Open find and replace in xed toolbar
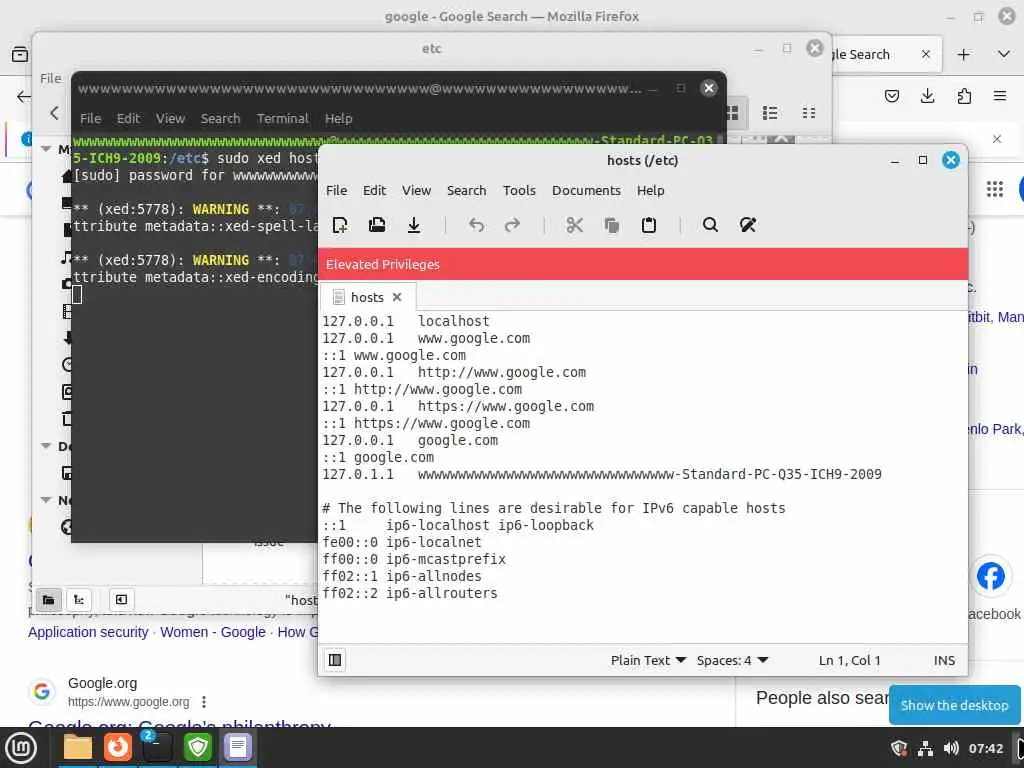 pos(748,225)
